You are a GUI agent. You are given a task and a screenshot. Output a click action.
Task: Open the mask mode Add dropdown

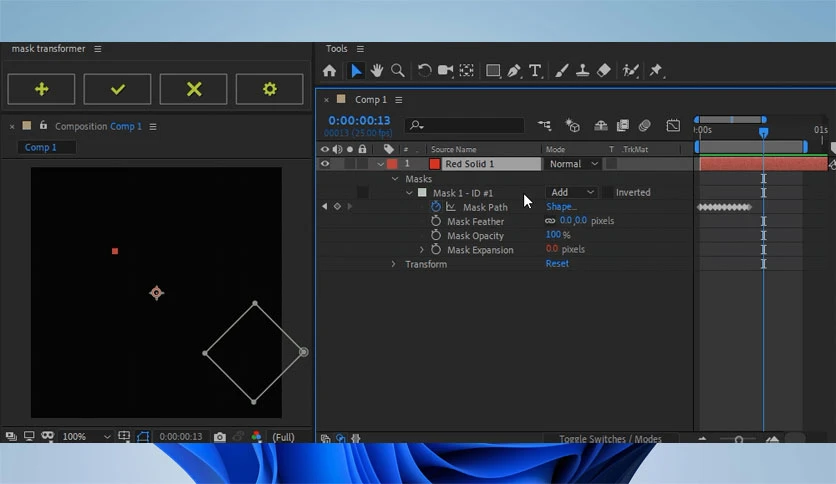tap(571, 192)
